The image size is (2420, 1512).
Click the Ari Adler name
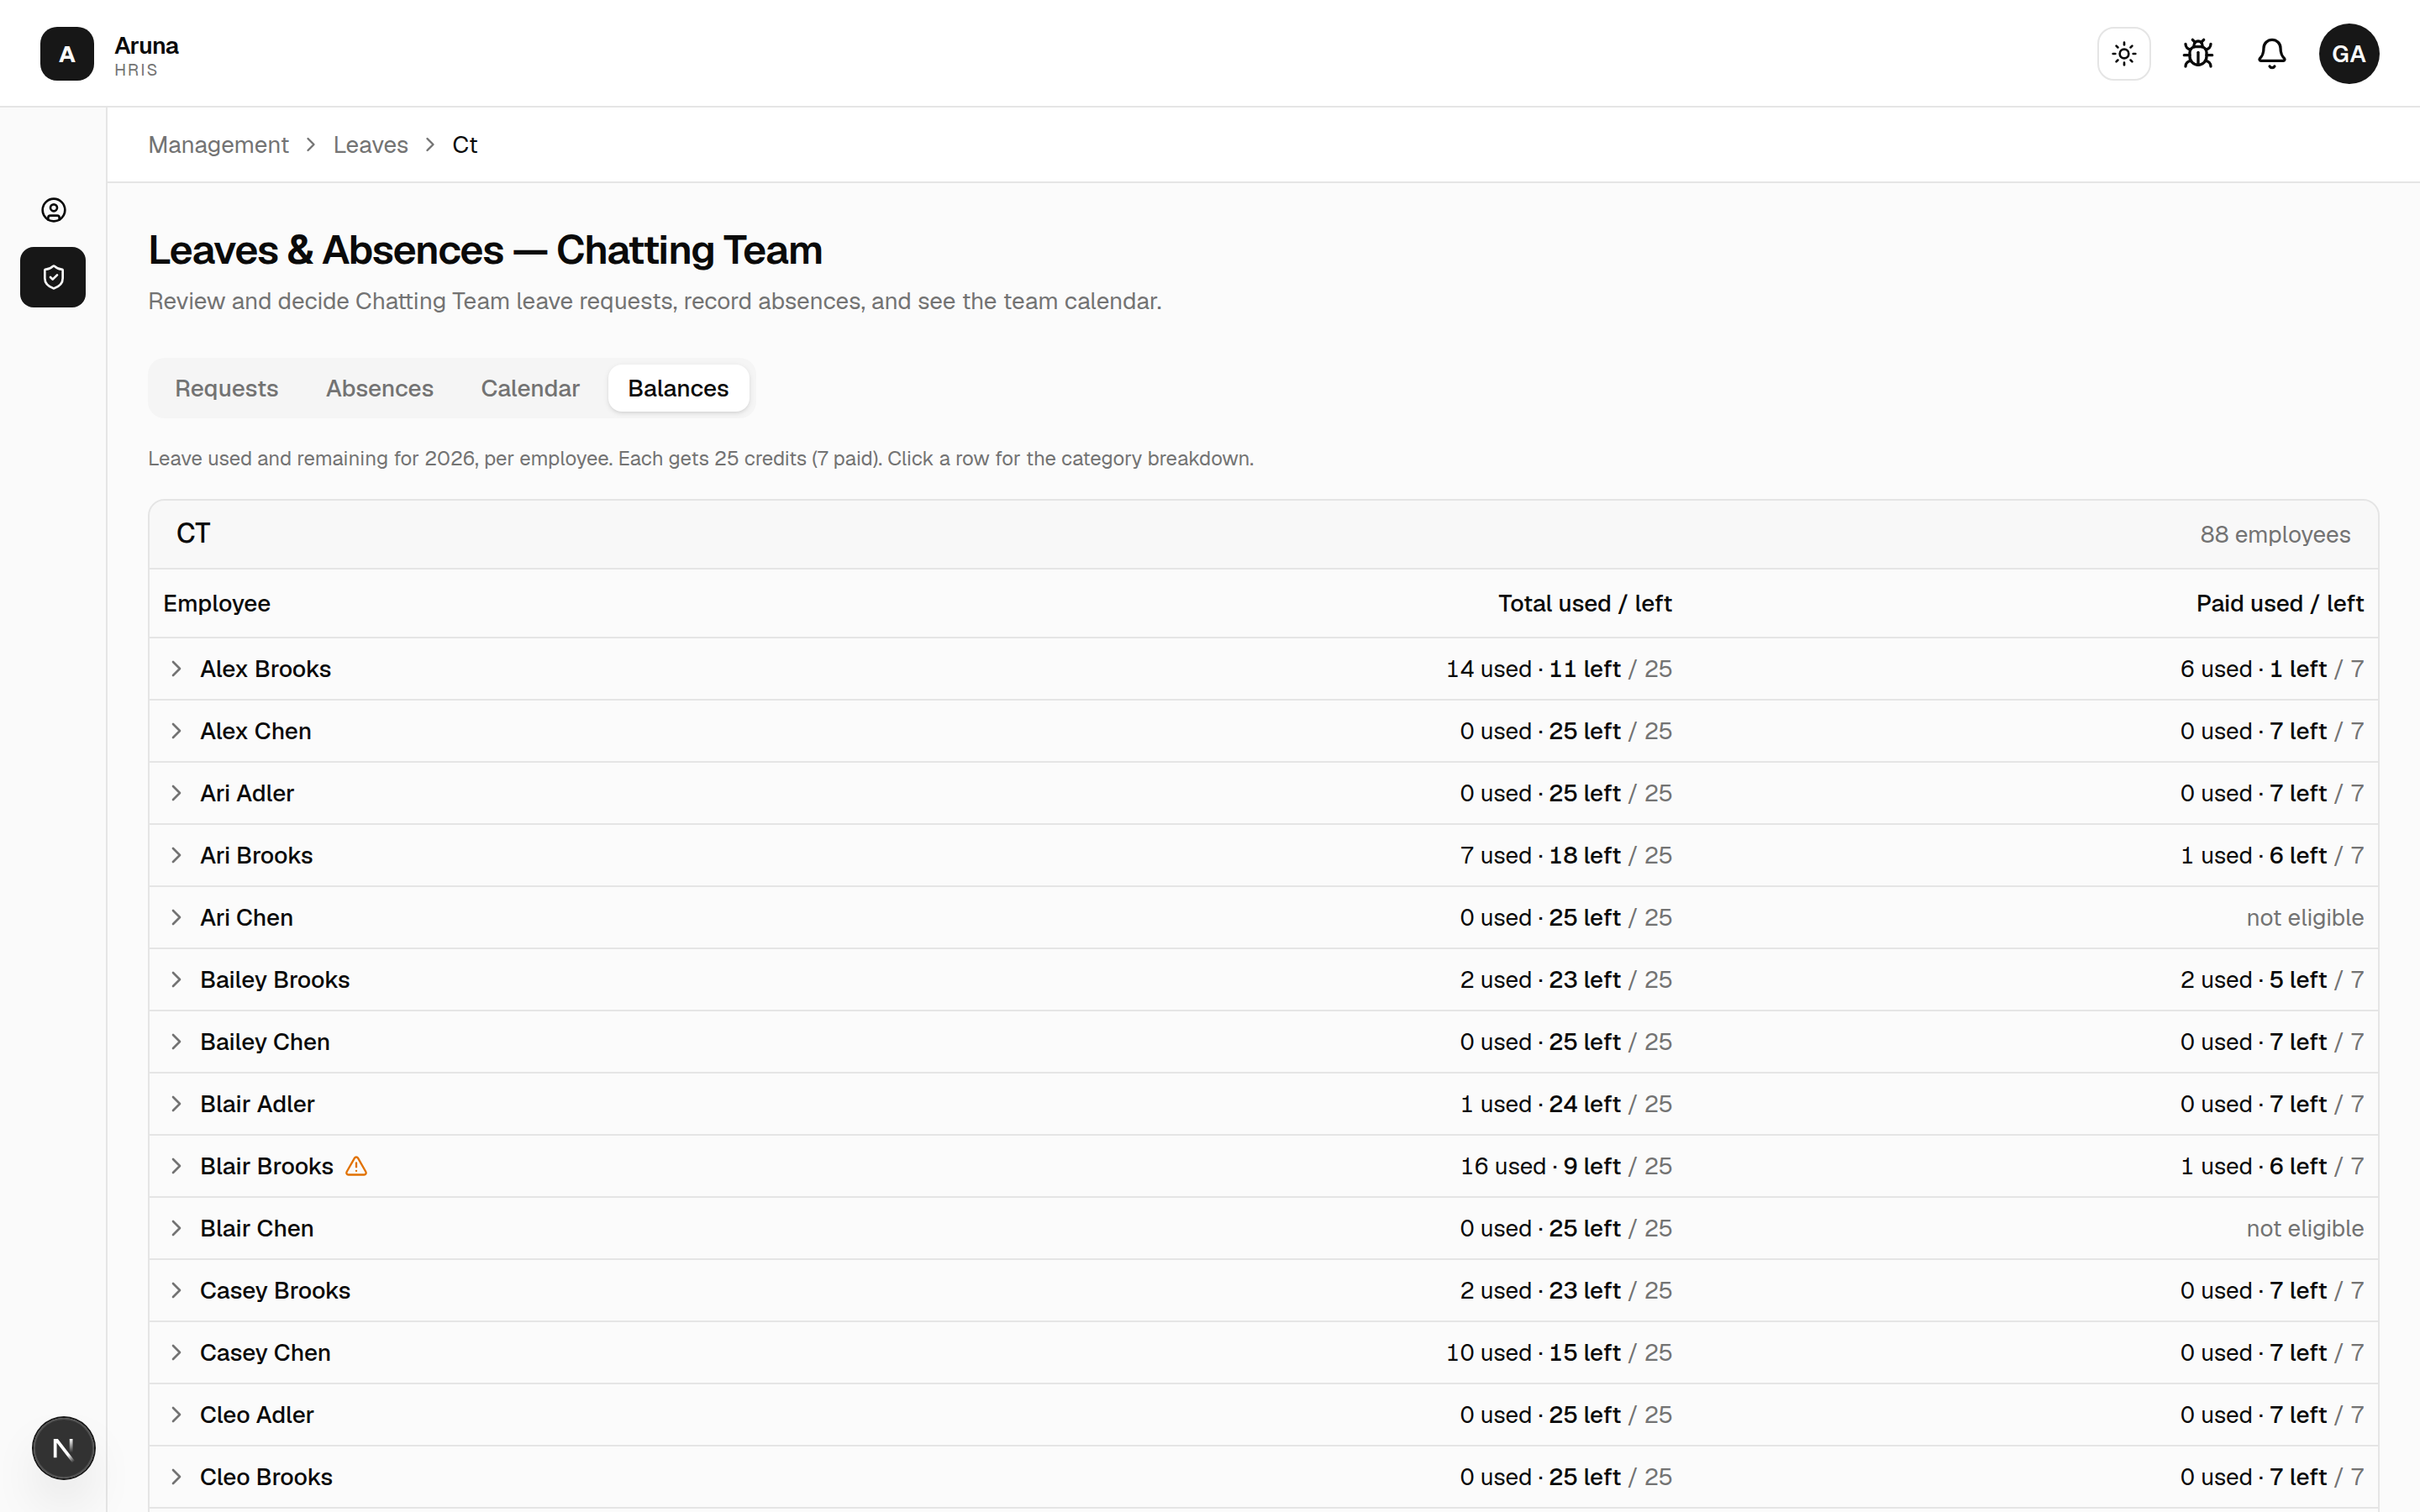(x=247, y=793)
